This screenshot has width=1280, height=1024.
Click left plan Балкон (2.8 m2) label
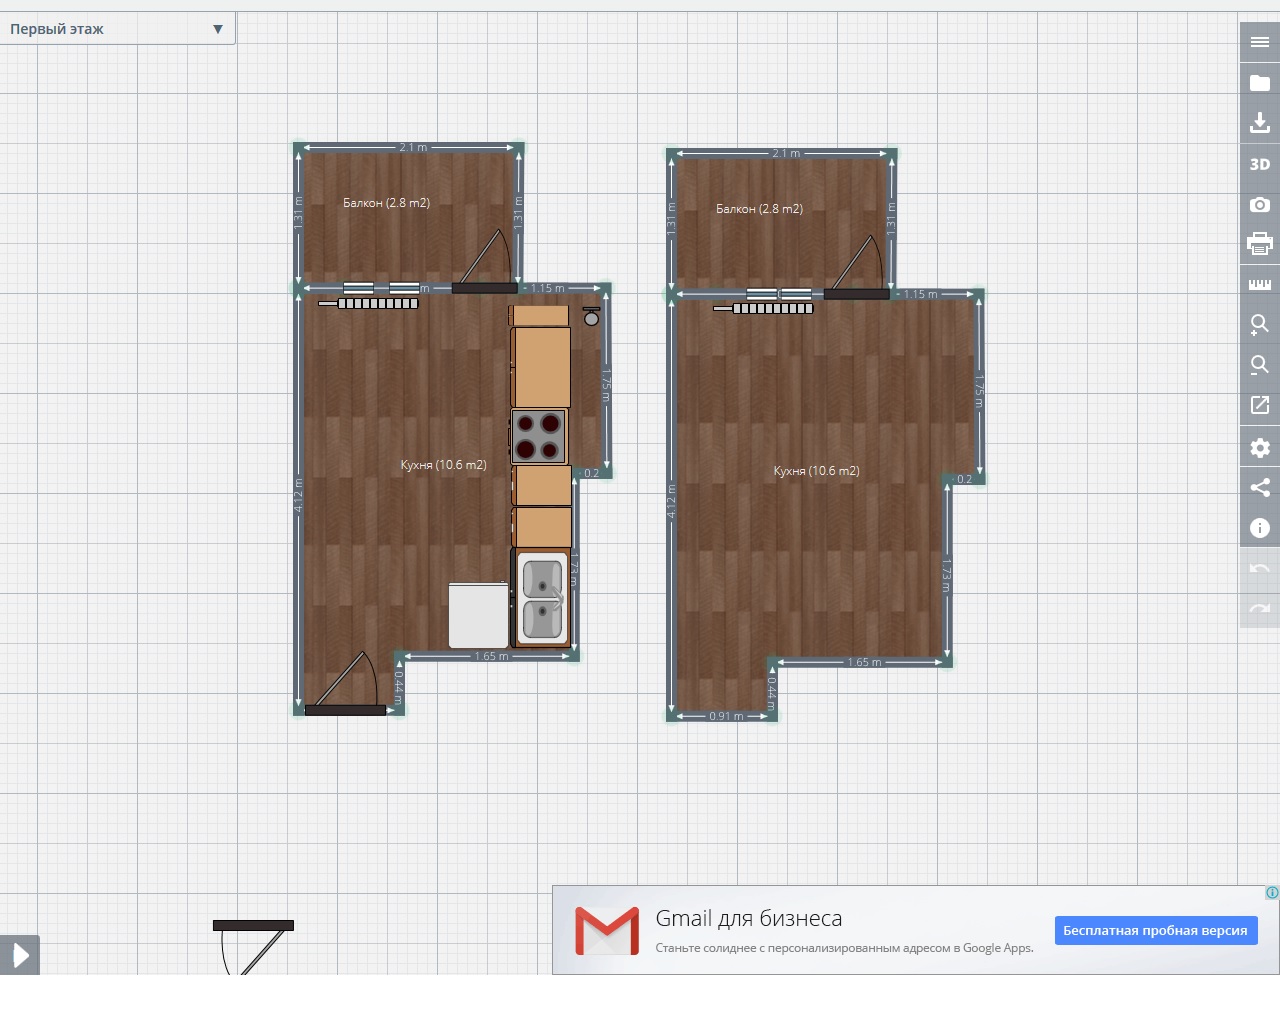387,203
